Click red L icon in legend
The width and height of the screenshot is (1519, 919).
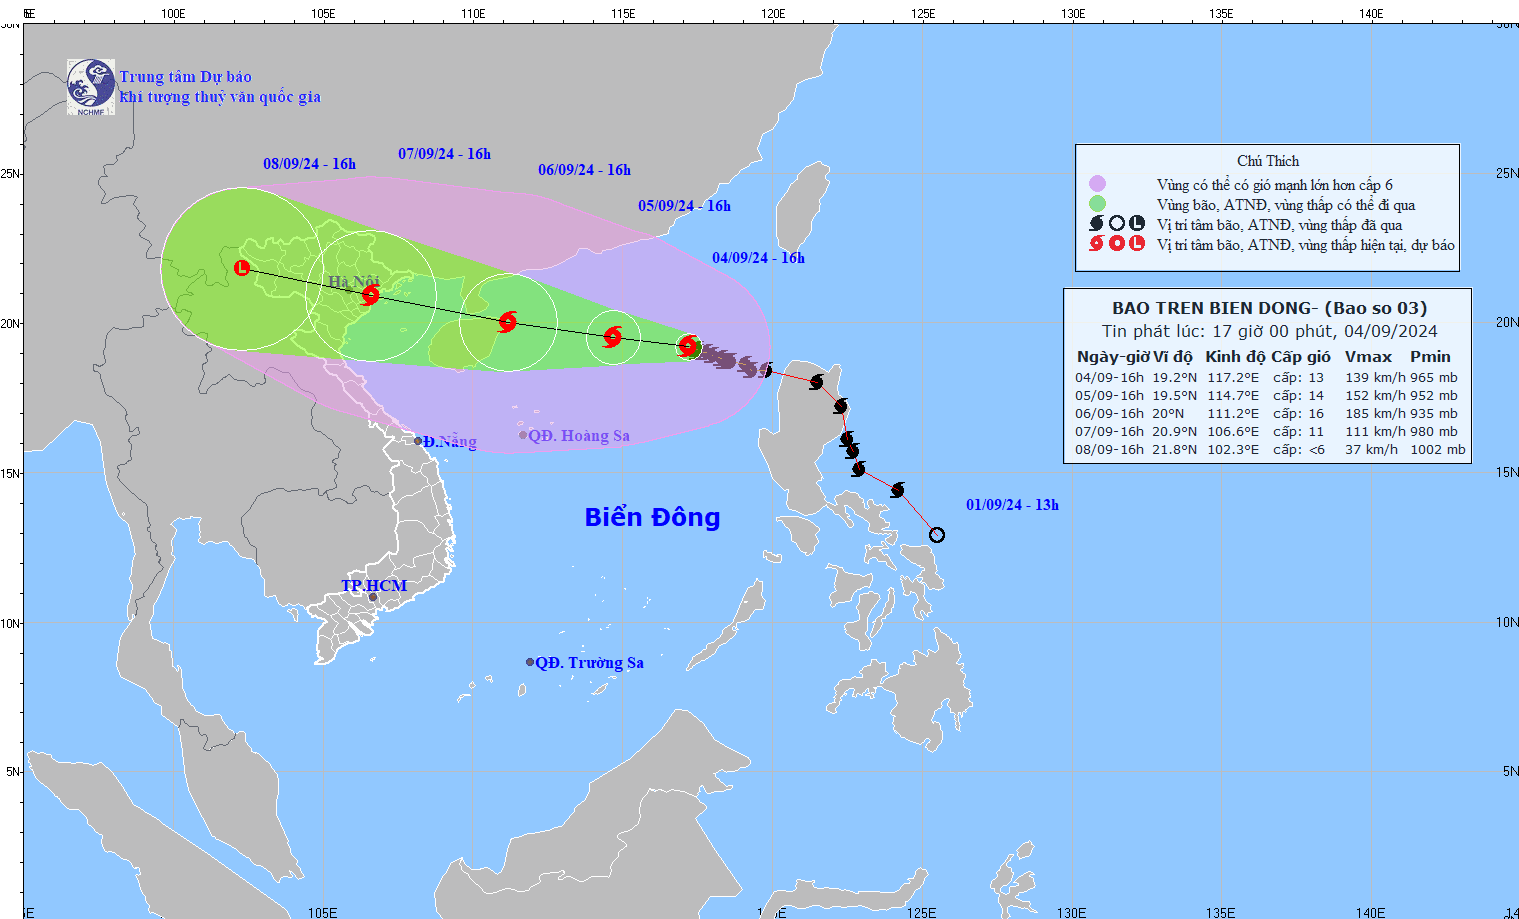tap(1137, 243)
